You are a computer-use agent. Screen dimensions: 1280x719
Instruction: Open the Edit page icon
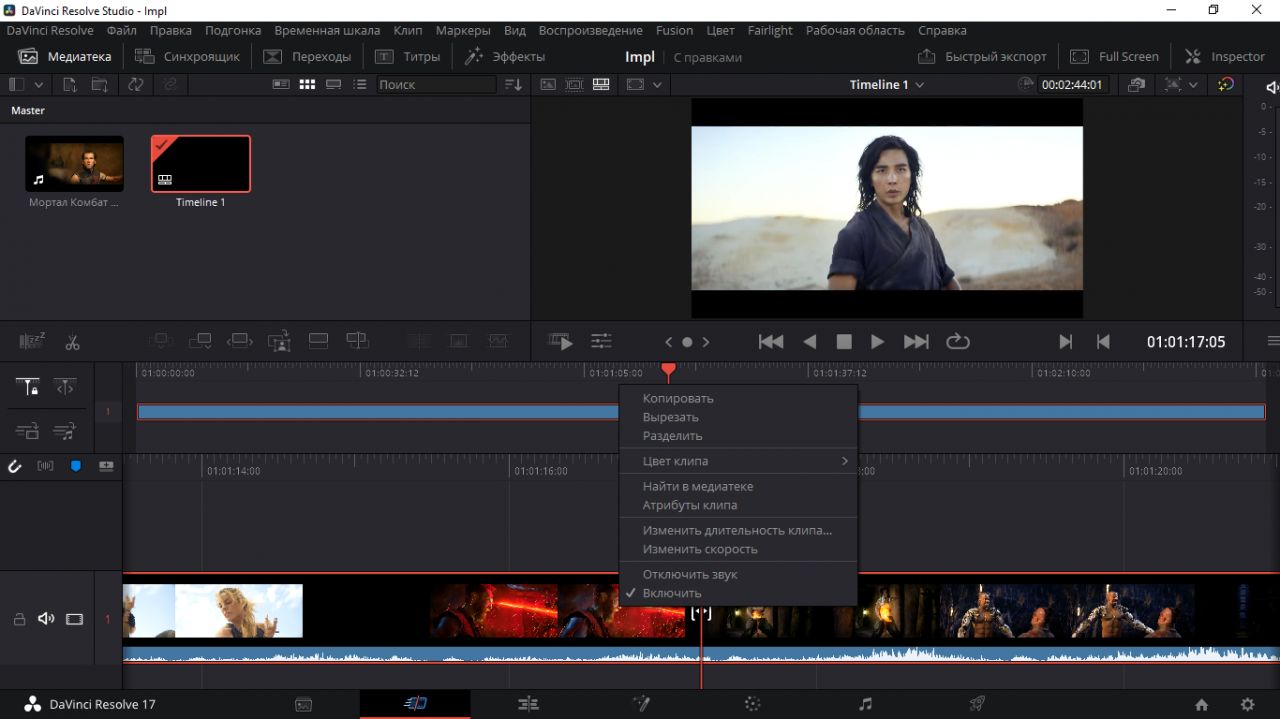(x=528, y=704)
